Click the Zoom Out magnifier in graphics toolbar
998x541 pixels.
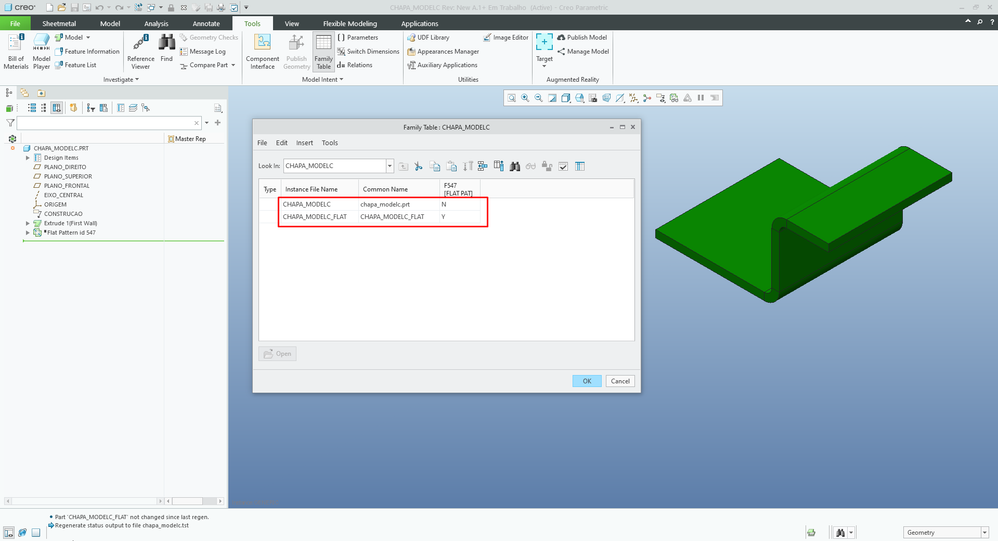point(538,98)
